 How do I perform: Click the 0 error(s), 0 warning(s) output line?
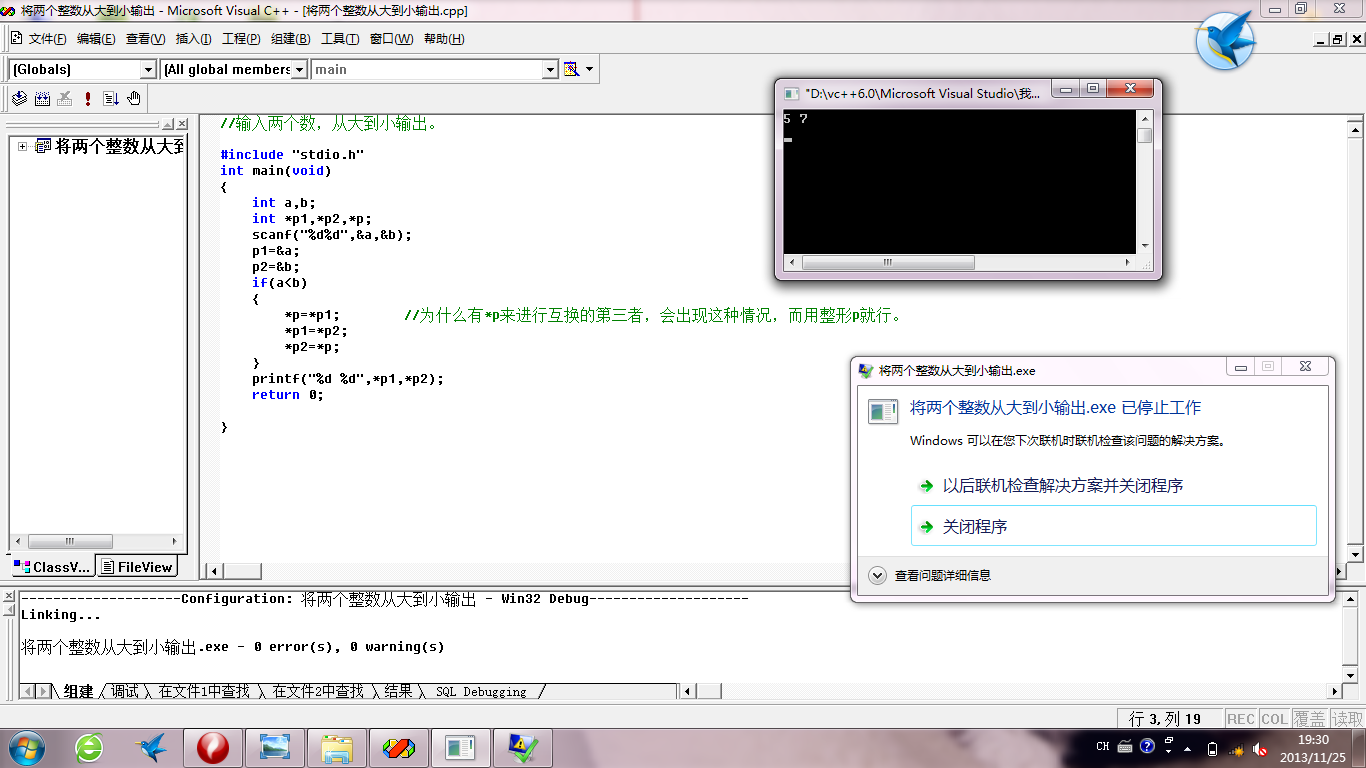point(233,646)
